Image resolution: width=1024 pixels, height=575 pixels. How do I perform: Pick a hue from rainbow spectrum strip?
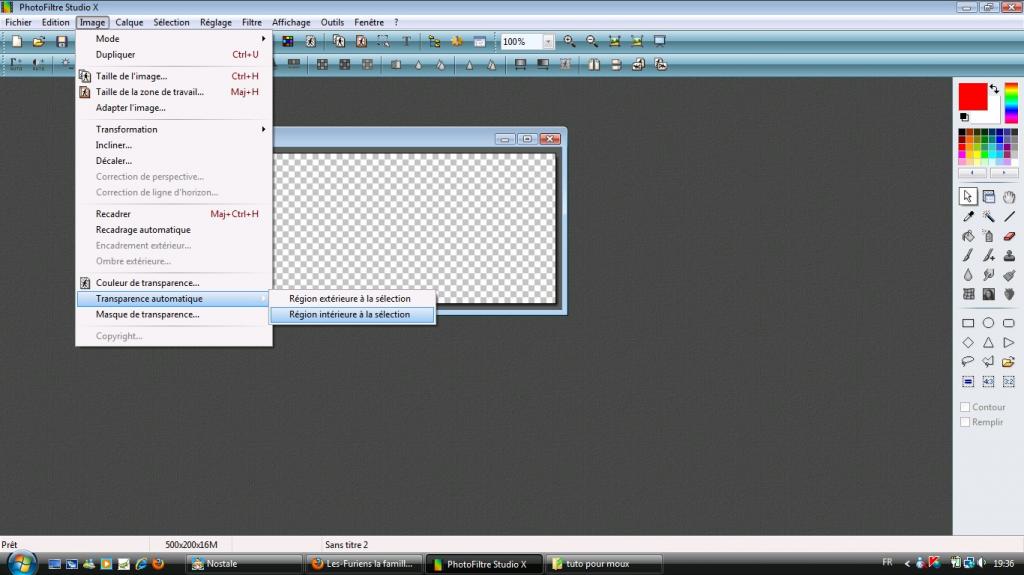(1011, 103)
